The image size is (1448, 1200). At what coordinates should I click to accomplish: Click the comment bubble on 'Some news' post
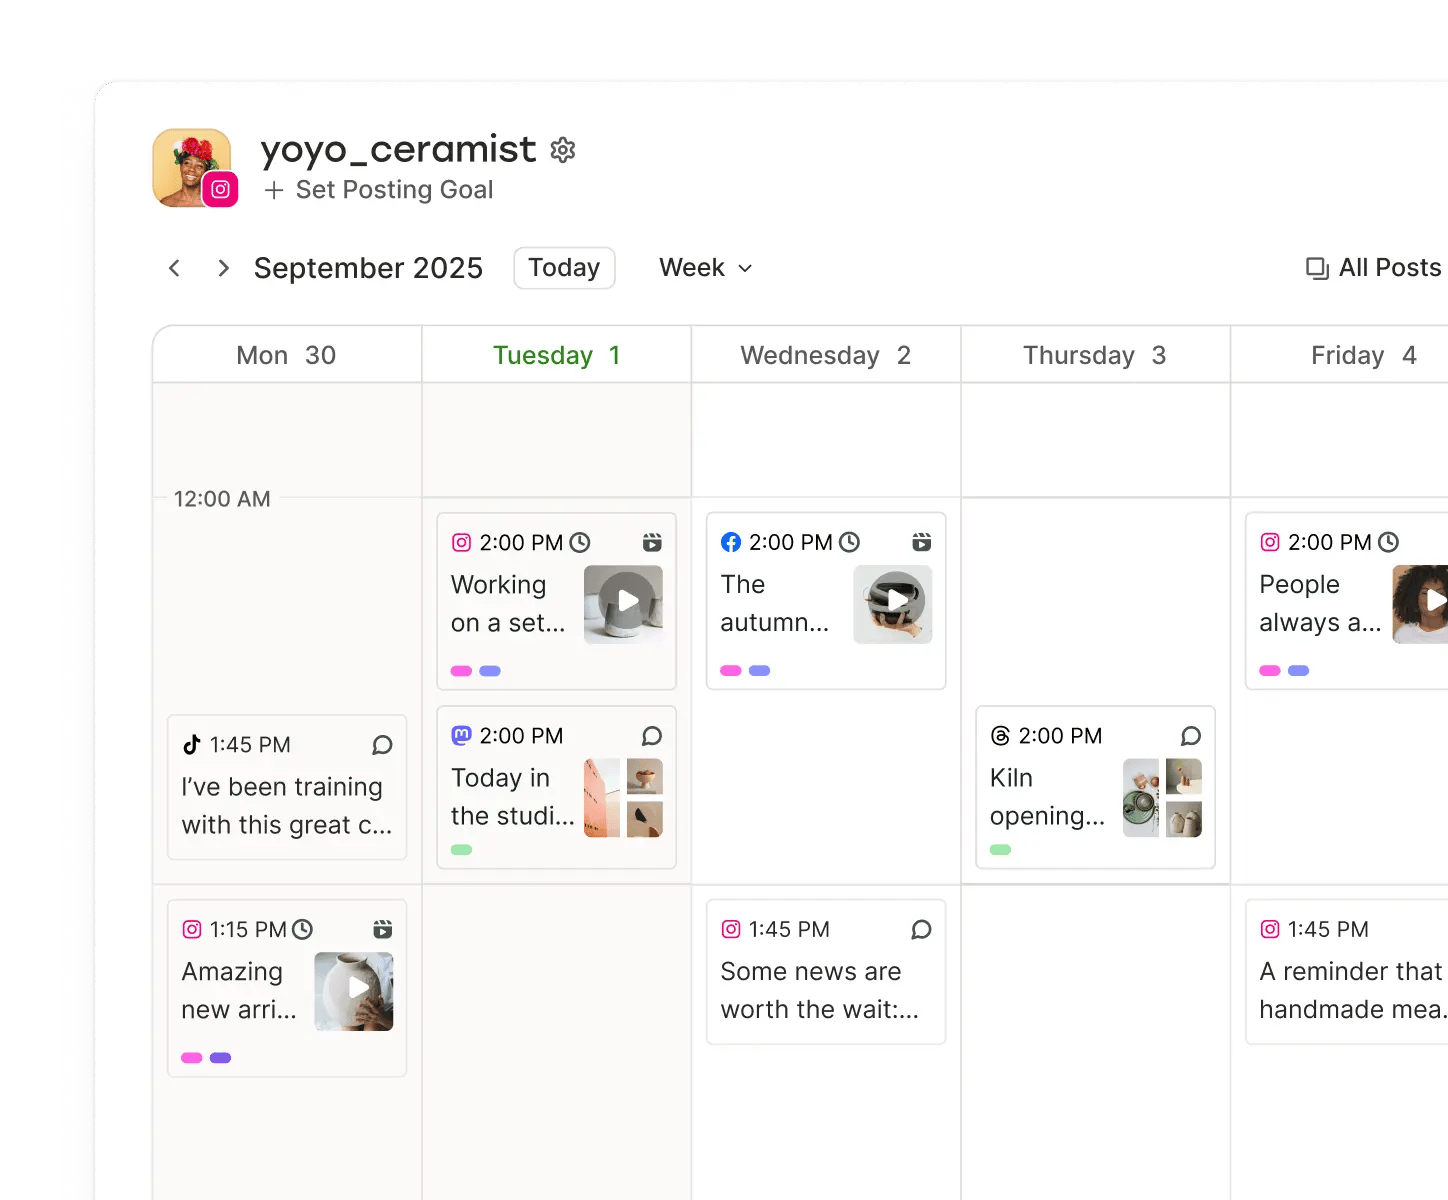coord(921,929)
